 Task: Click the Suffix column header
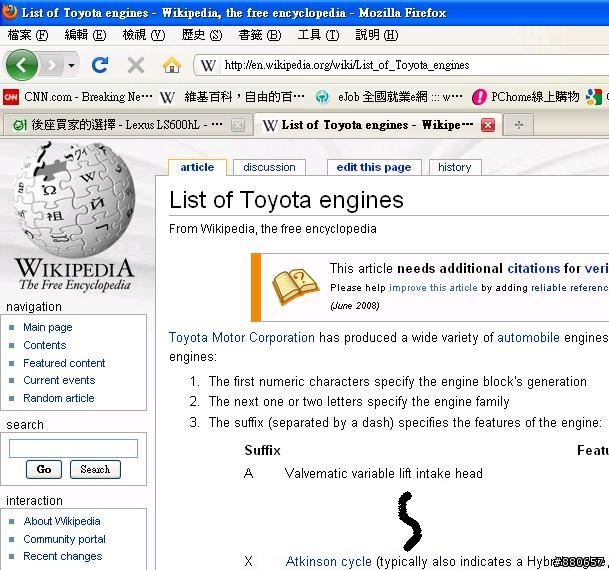[263, 450]
